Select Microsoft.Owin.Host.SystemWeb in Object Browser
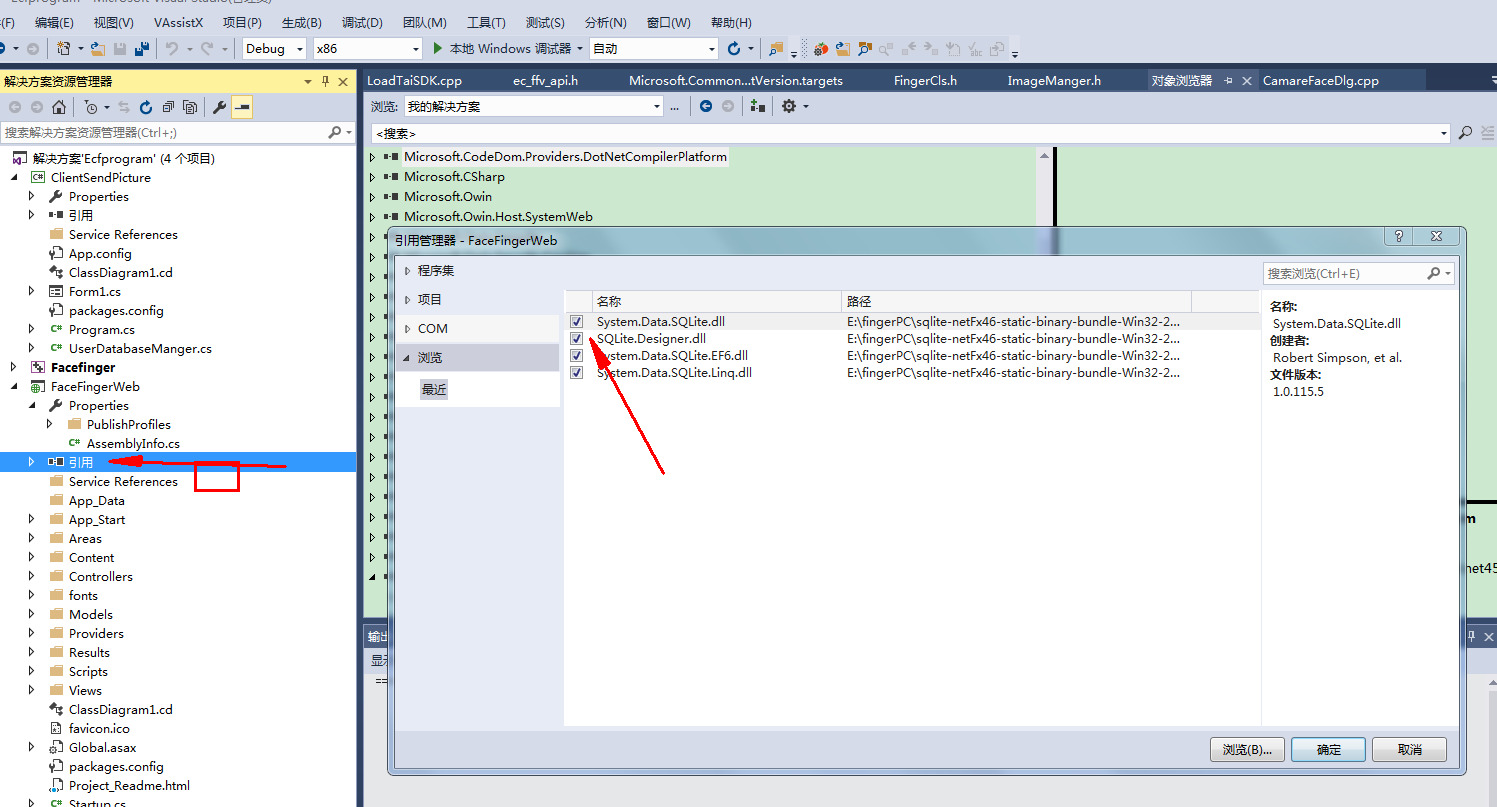The height and width of the screenshot is (807, 1497). click(x=498, y=217)
